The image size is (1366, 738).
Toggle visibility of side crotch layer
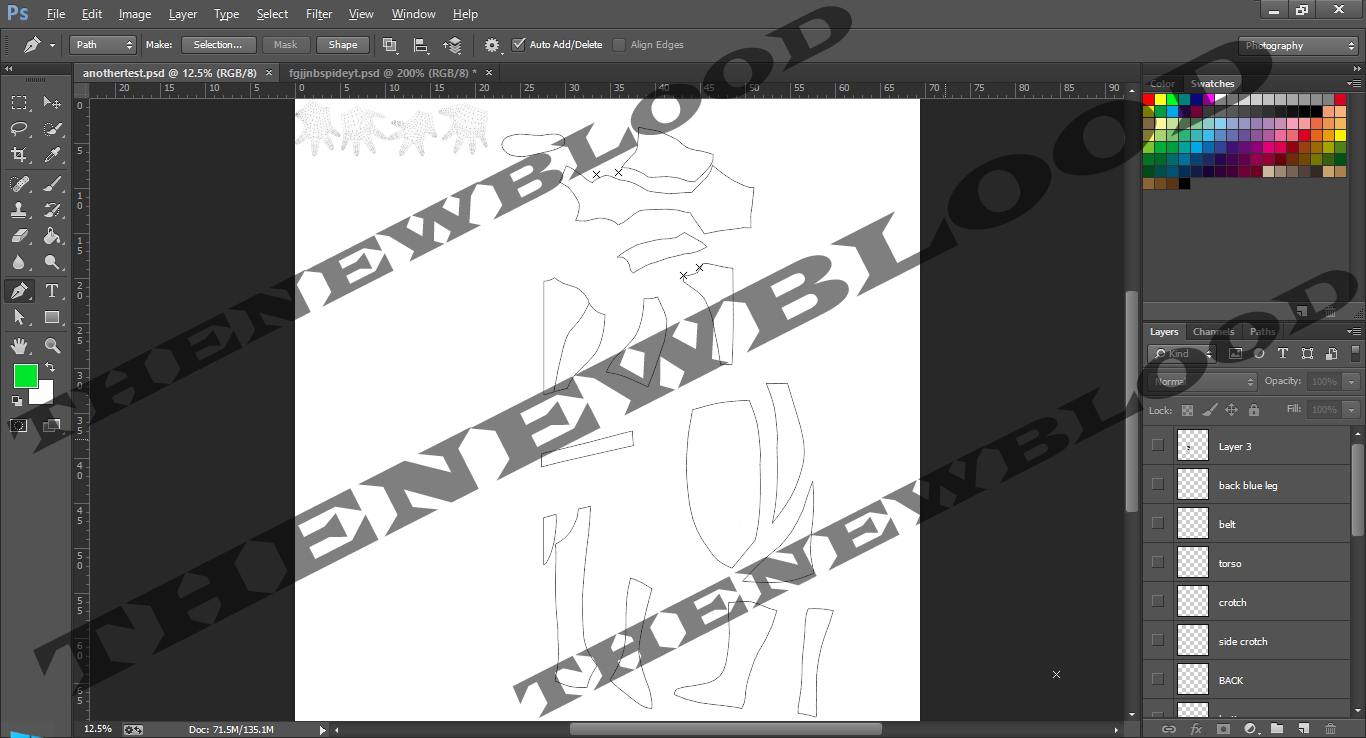click(1158, 641)
